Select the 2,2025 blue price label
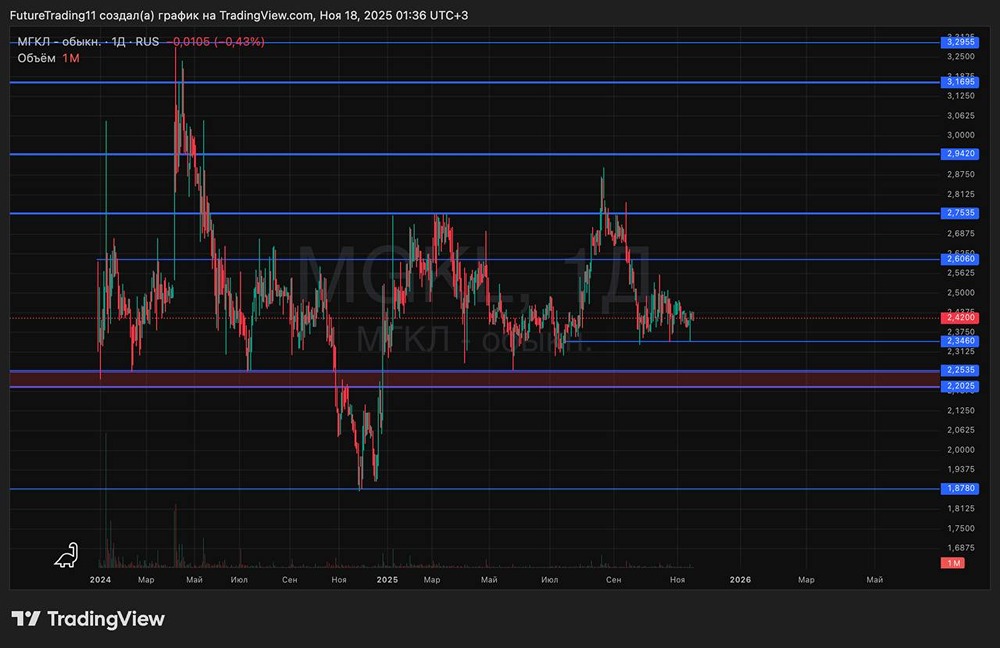Image resolution: width=1000 pixels, height=648 pixels. pos(960,386)
